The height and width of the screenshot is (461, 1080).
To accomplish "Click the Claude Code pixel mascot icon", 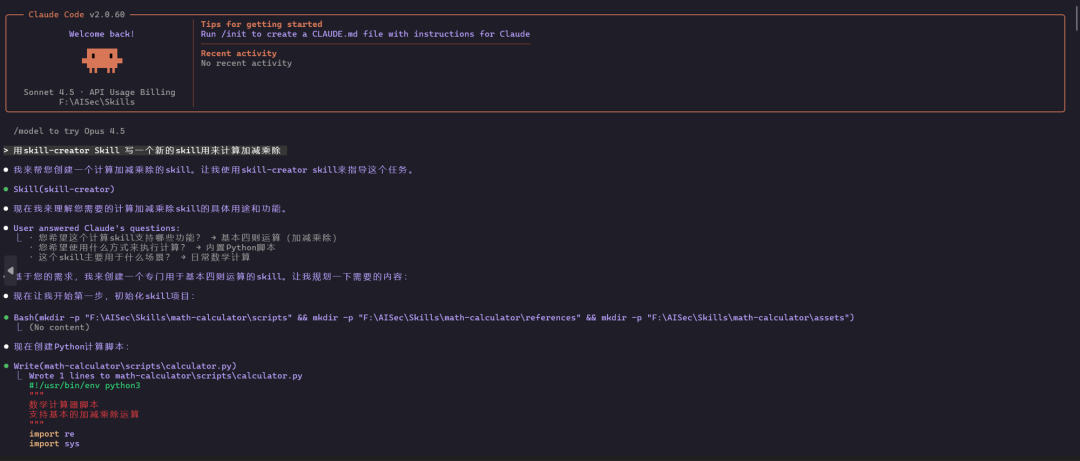I will [x=101, y=61].
